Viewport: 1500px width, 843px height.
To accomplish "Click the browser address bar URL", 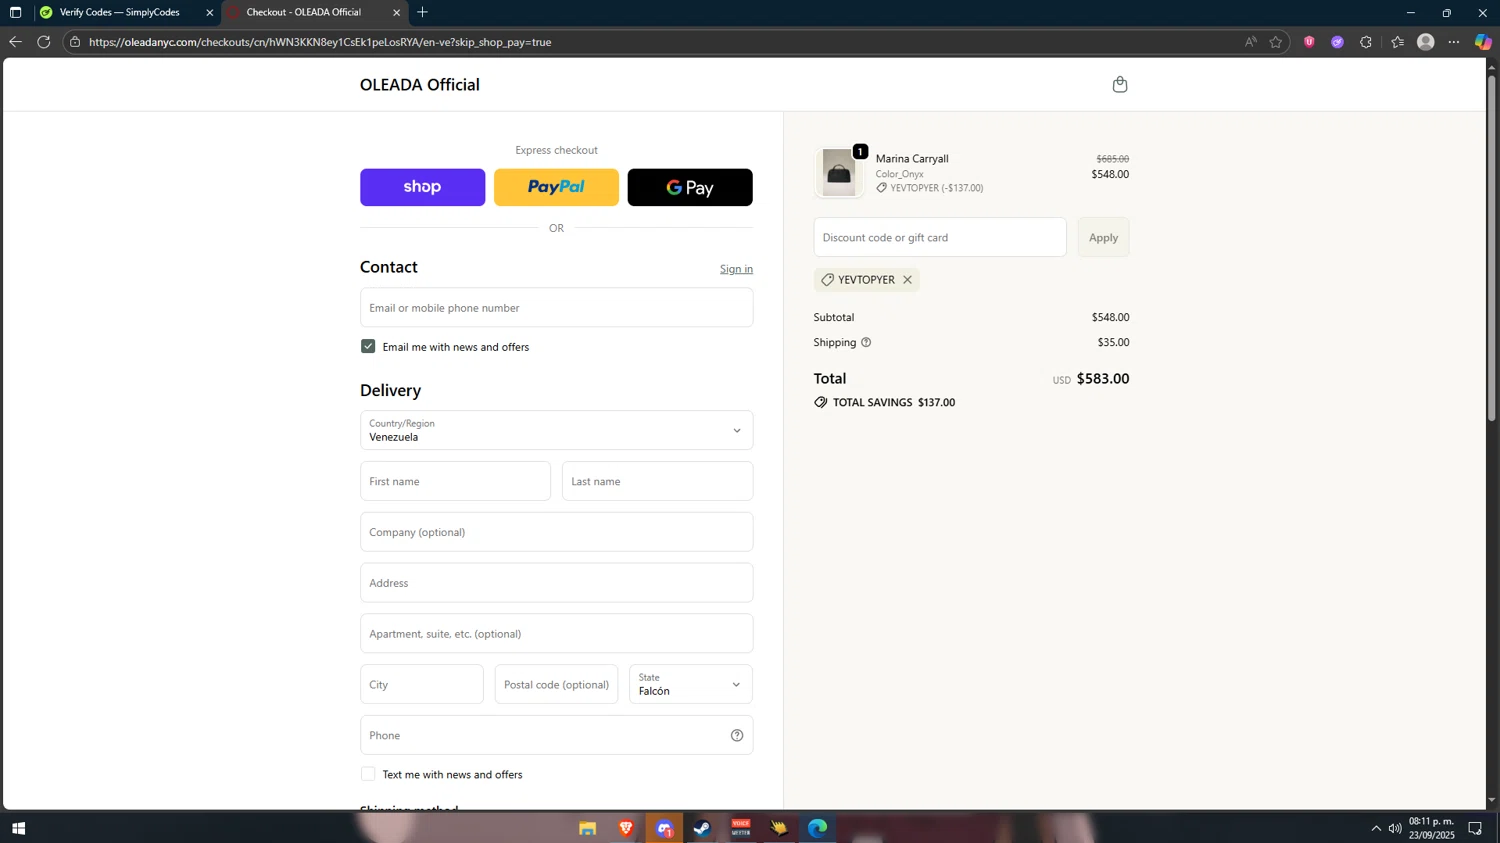I will 320,42.
